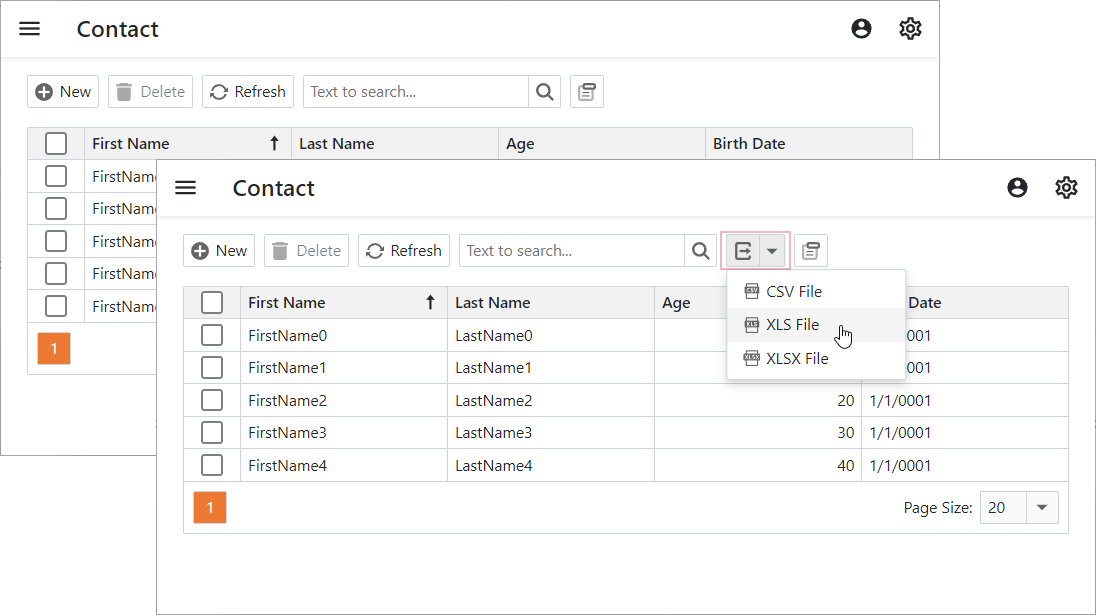Click Refresh button in back window
1096x615 pixels.
248,92
